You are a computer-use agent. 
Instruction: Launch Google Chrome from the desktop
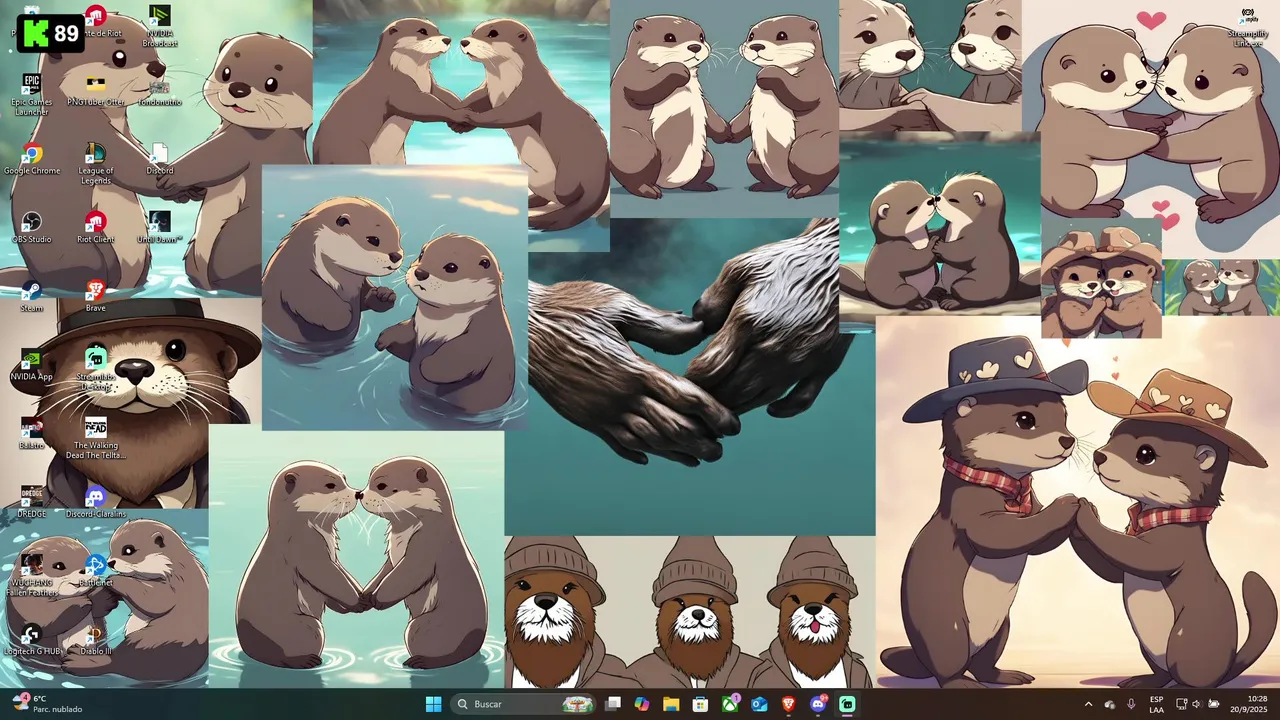click(32, 160)
